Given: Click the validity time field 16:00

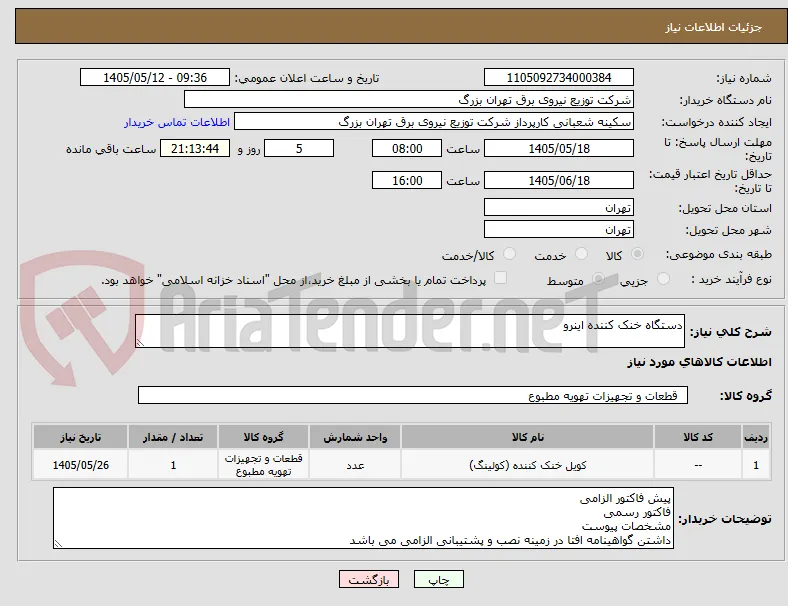Looking at the screenshot, I should coord(407,180).
